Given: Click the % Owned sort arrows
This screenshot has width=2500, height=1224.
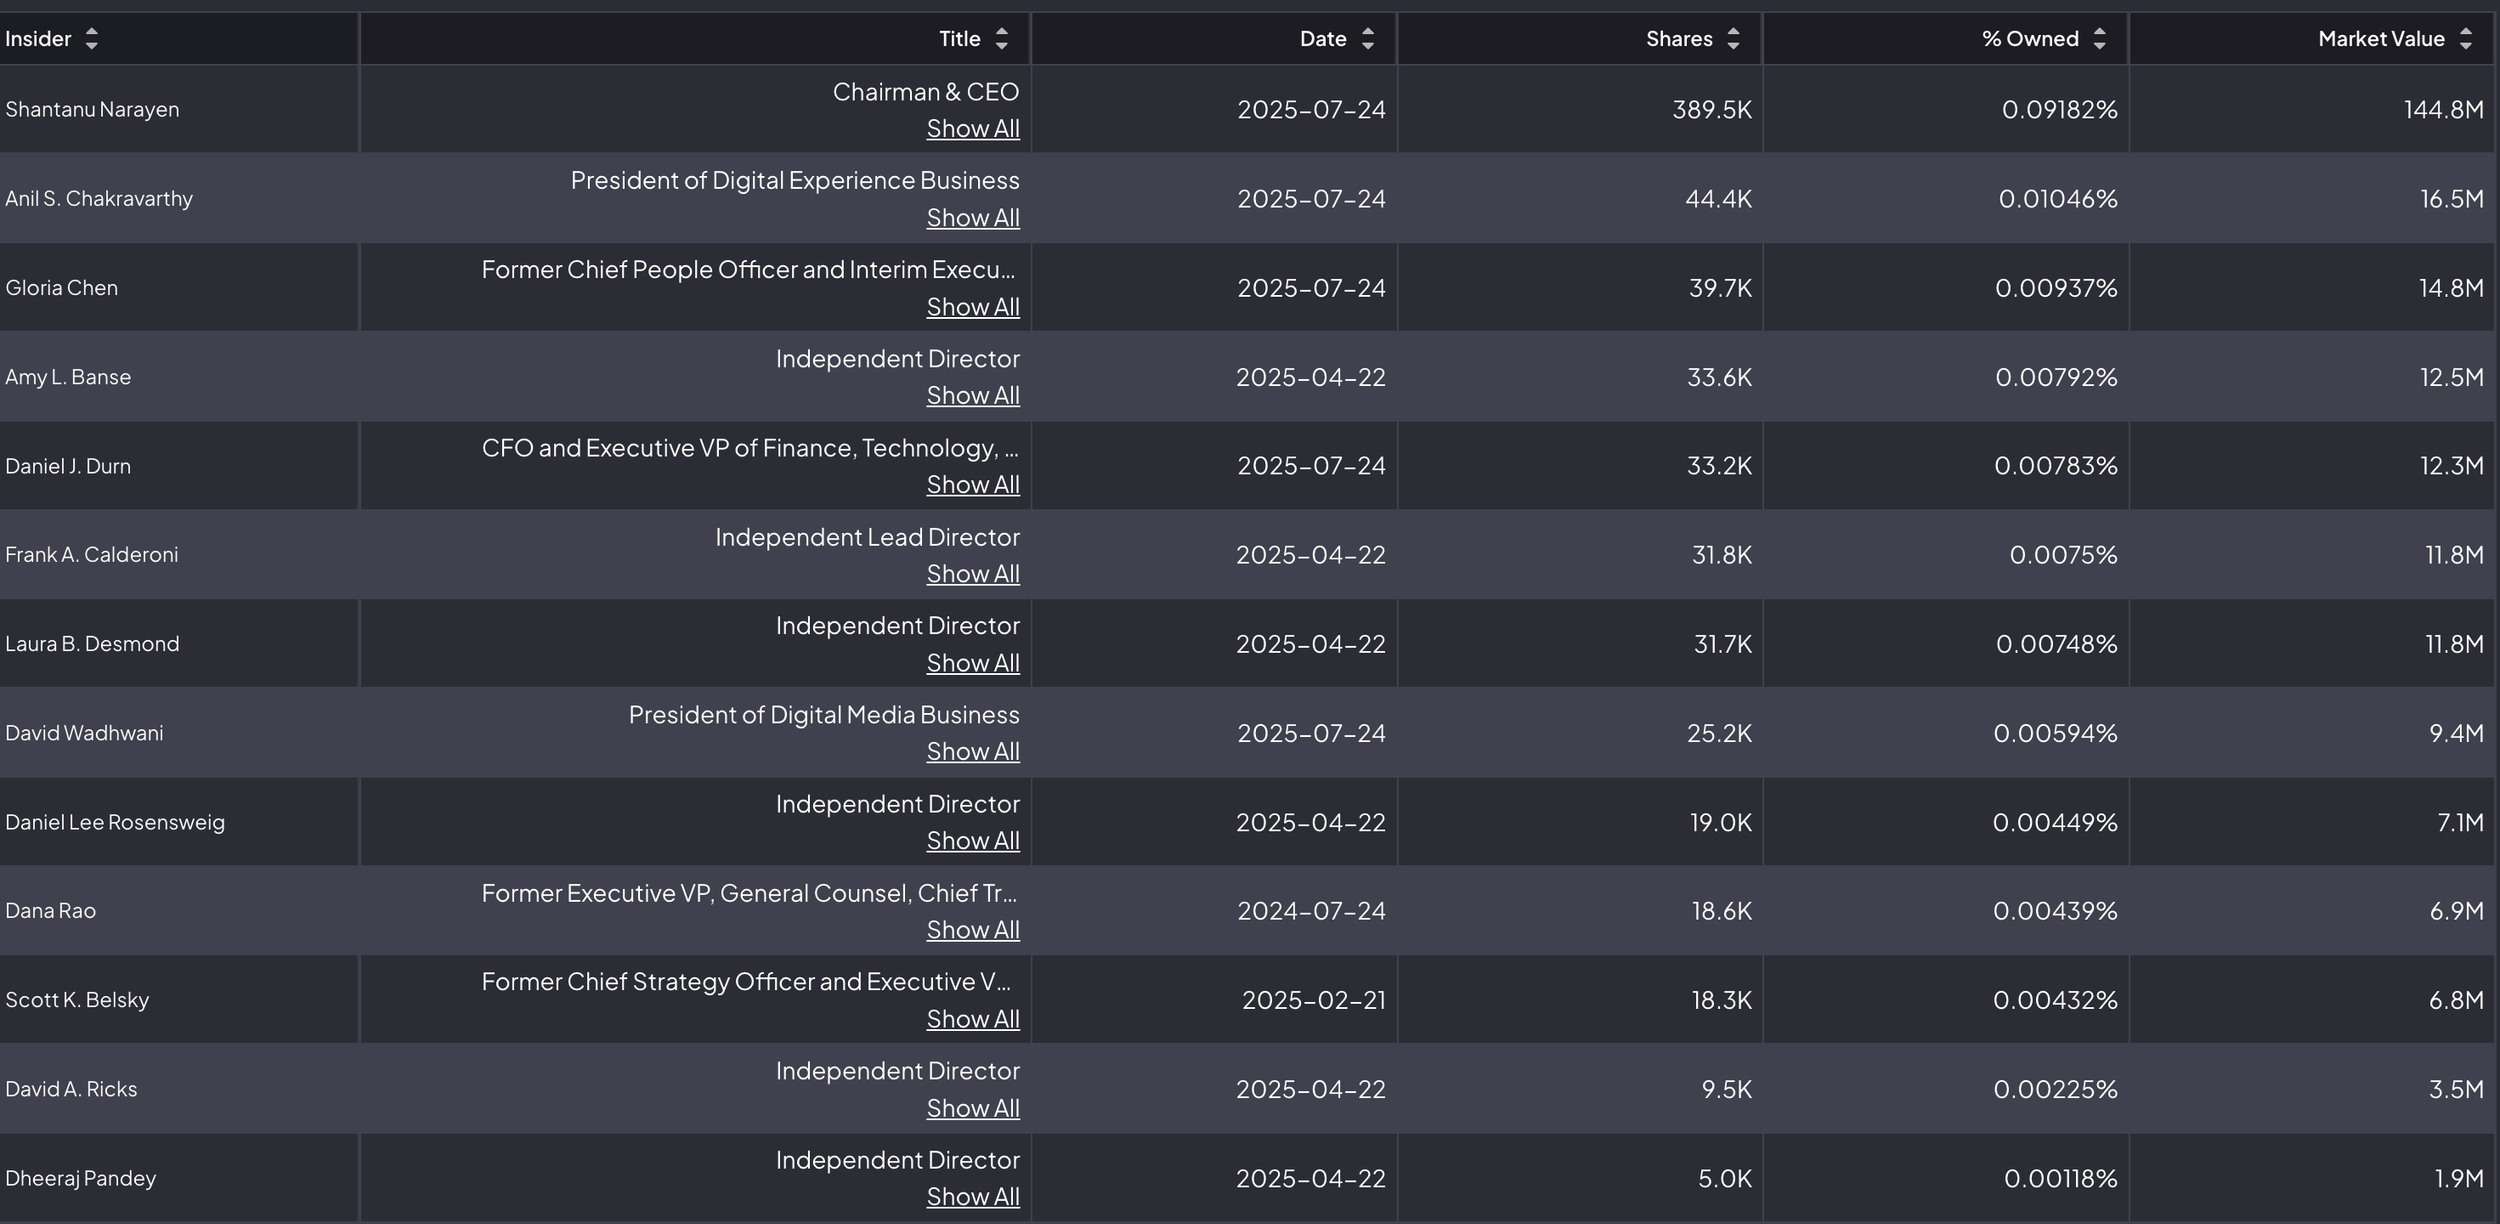Looking at the screenshot, I should click(x=2099, y=39).
